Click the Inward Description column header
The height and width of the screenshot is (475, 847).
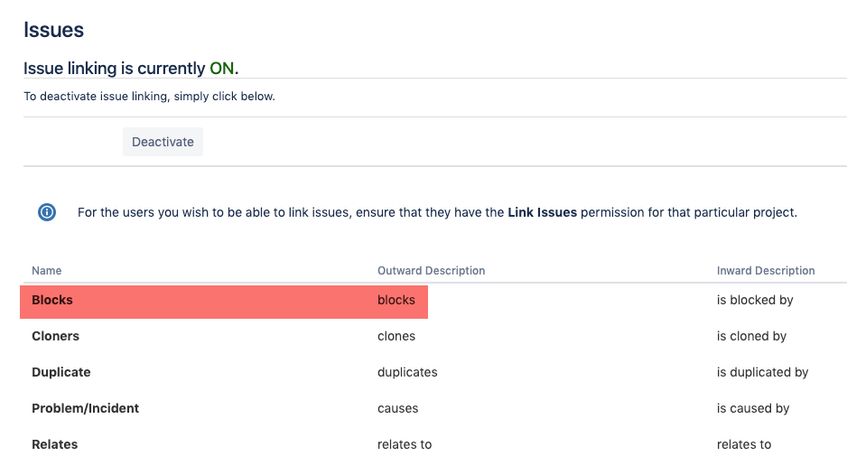click(x=765, y=271)
